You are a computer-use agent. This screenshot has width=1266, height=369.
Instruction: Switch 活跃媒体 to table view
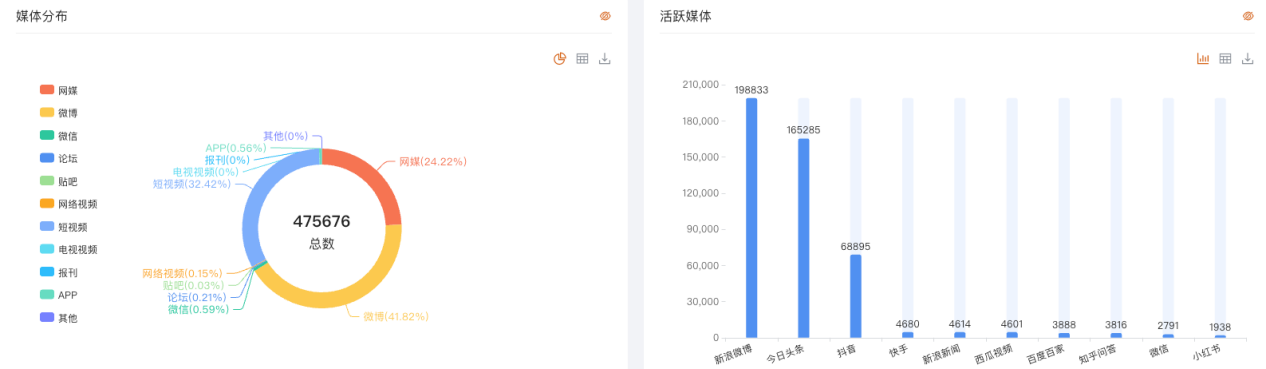1225,59
